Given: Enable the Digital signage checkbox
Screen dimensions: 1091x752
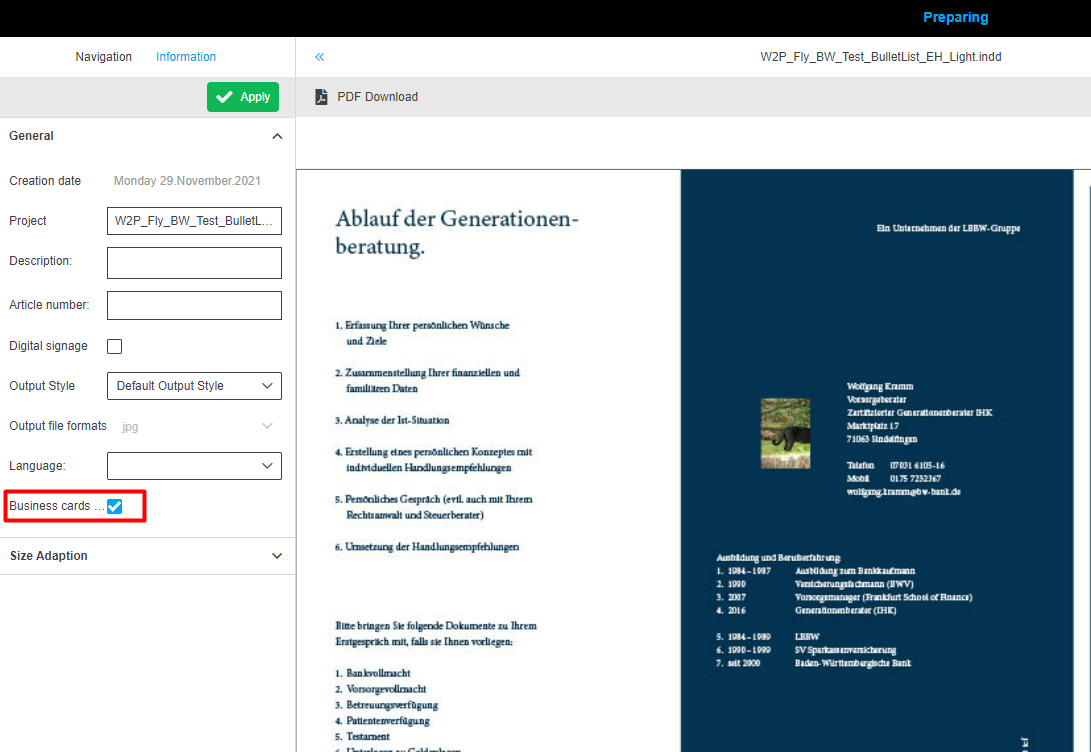Looking at the screenshot, I should coord(115,346).
